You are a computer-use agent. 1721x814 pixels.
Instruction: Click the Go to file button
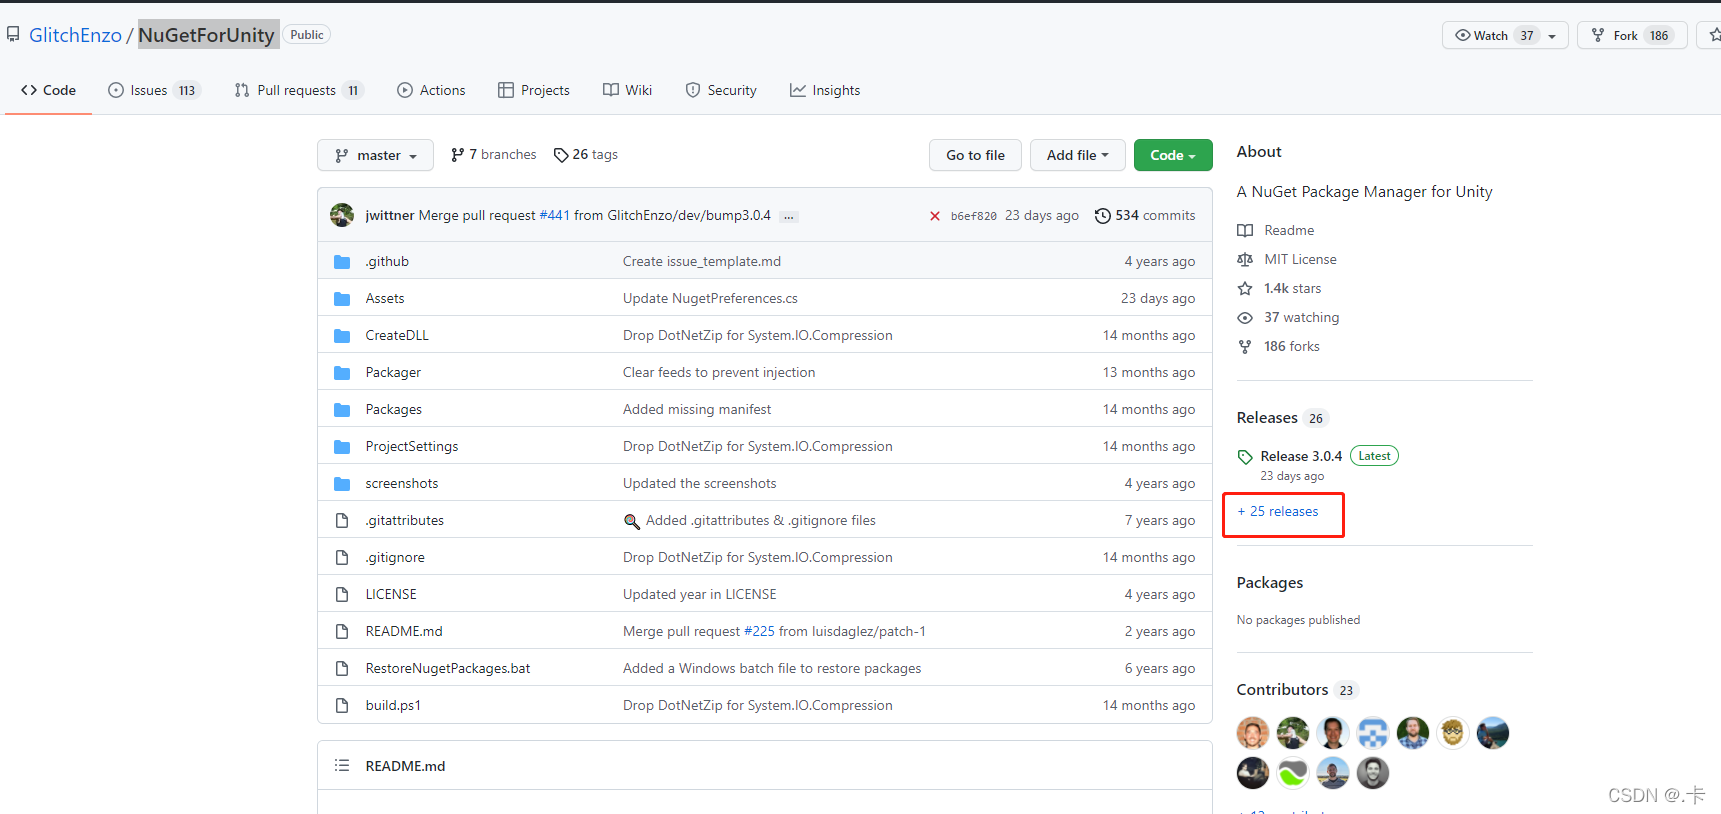click(x=975, y=155)
